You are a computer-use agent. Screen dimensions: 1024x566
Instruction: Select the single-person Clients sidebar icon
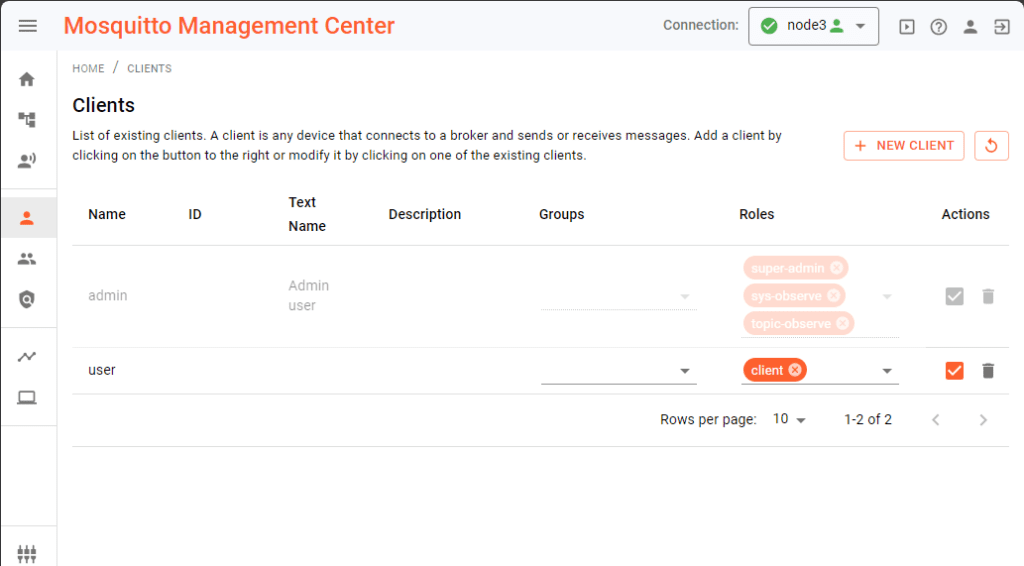[27, 218]
